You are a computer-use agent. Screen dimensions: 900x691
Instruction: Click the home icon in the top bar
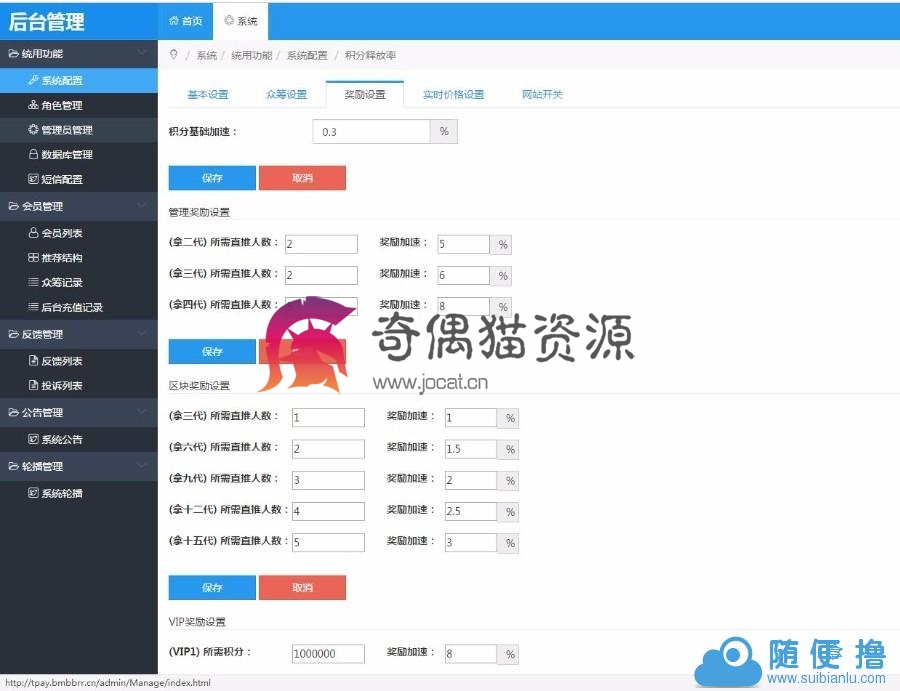click(174, 21)
